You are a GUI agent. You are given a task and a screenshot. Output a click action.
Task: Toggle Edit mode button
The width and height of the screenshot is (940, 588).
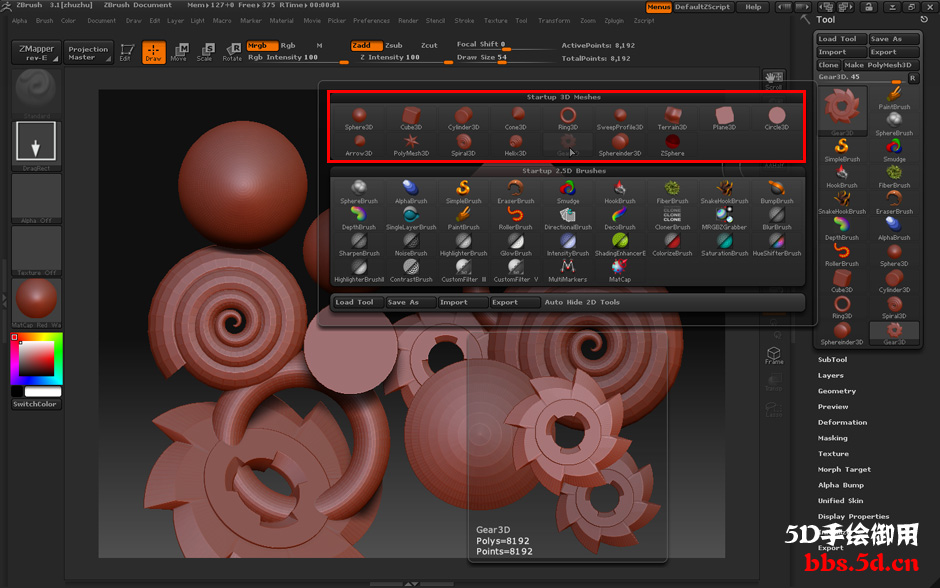click(126, 52)
